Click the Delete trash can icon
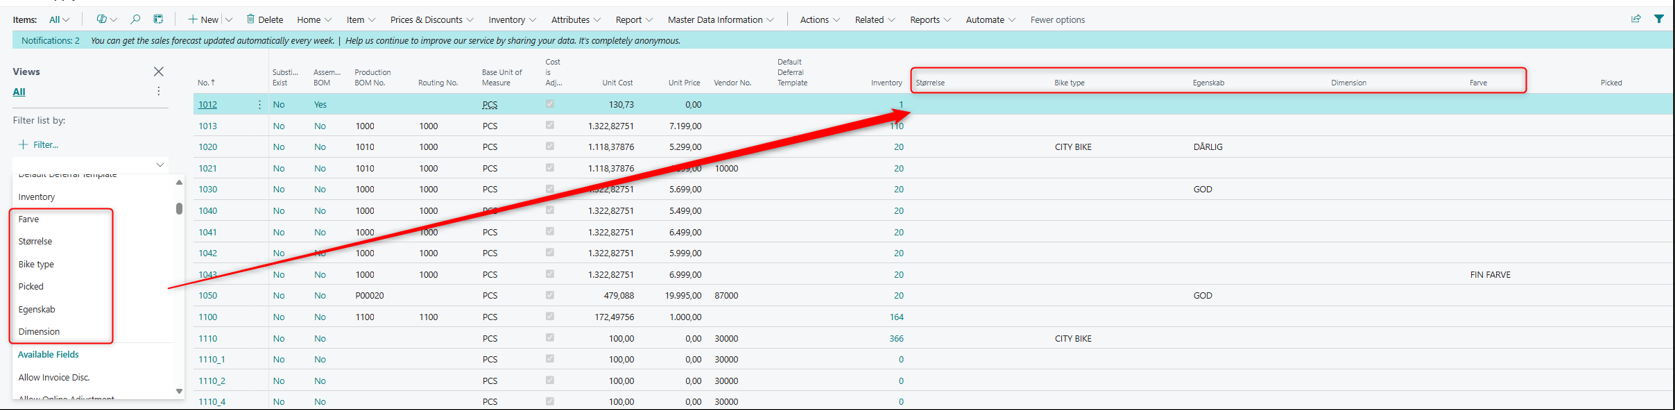1675x410 pixels. [251, 19]
